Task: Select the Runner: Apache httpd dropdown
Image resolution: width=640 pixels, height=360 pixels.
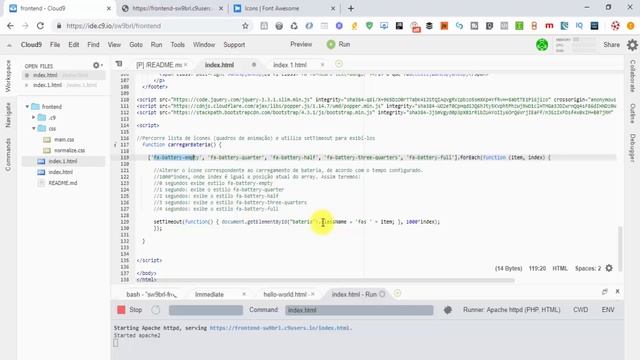Action: 511,310
